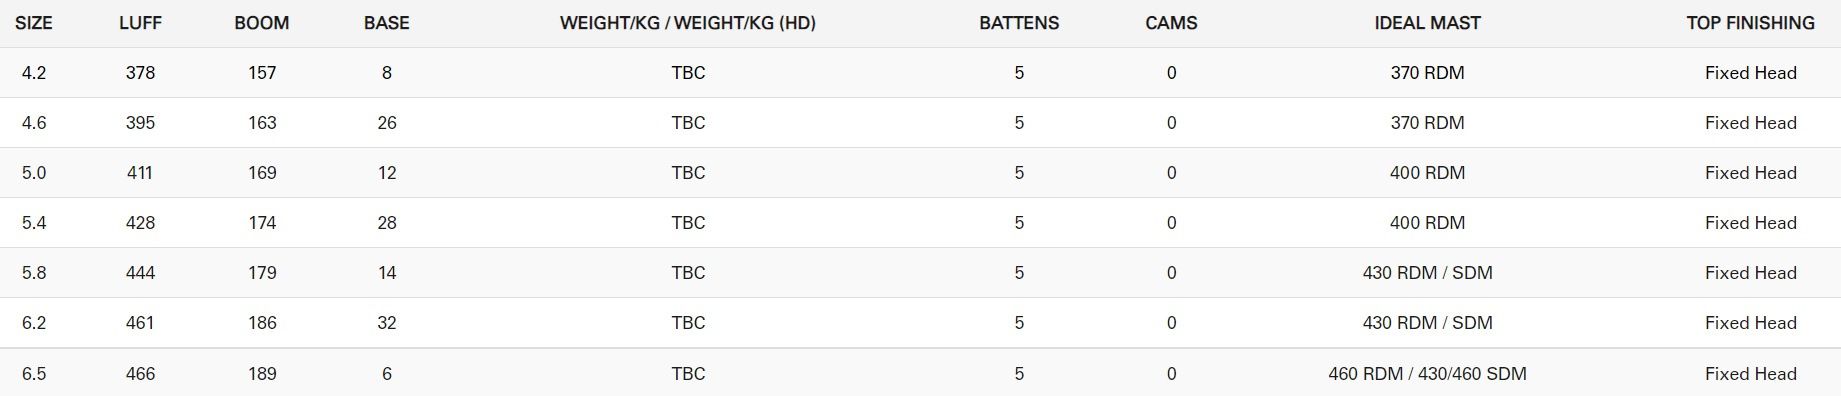Select the BOOM column header
The image size is (1841, 396).
tap(262, 23)
